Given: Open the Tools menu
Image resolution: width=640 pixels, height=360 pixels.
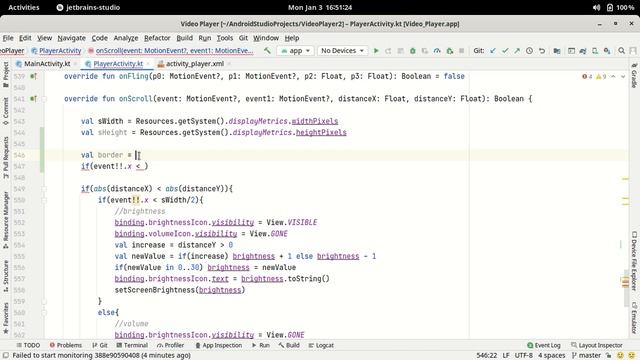Looking at the screenshot, I should 224,38.
